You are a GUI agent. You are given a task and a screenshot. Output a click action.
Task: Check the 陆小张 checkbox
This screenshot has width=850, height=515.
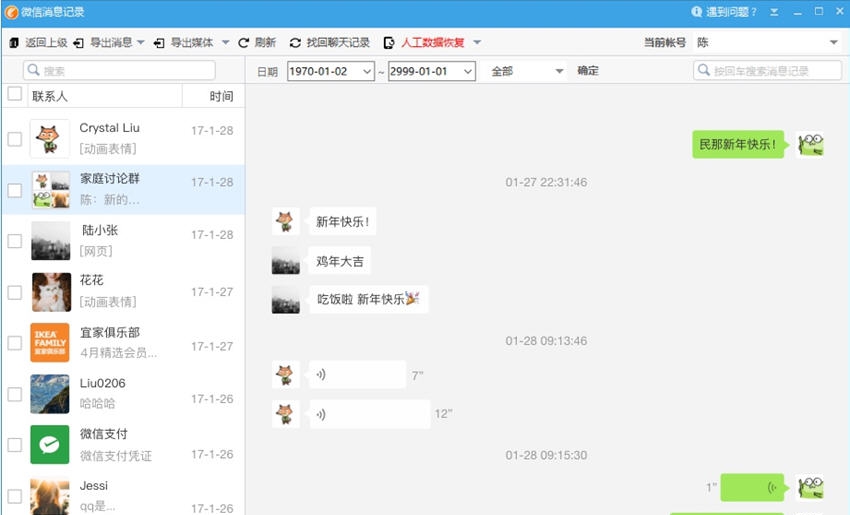click(15, 241)
